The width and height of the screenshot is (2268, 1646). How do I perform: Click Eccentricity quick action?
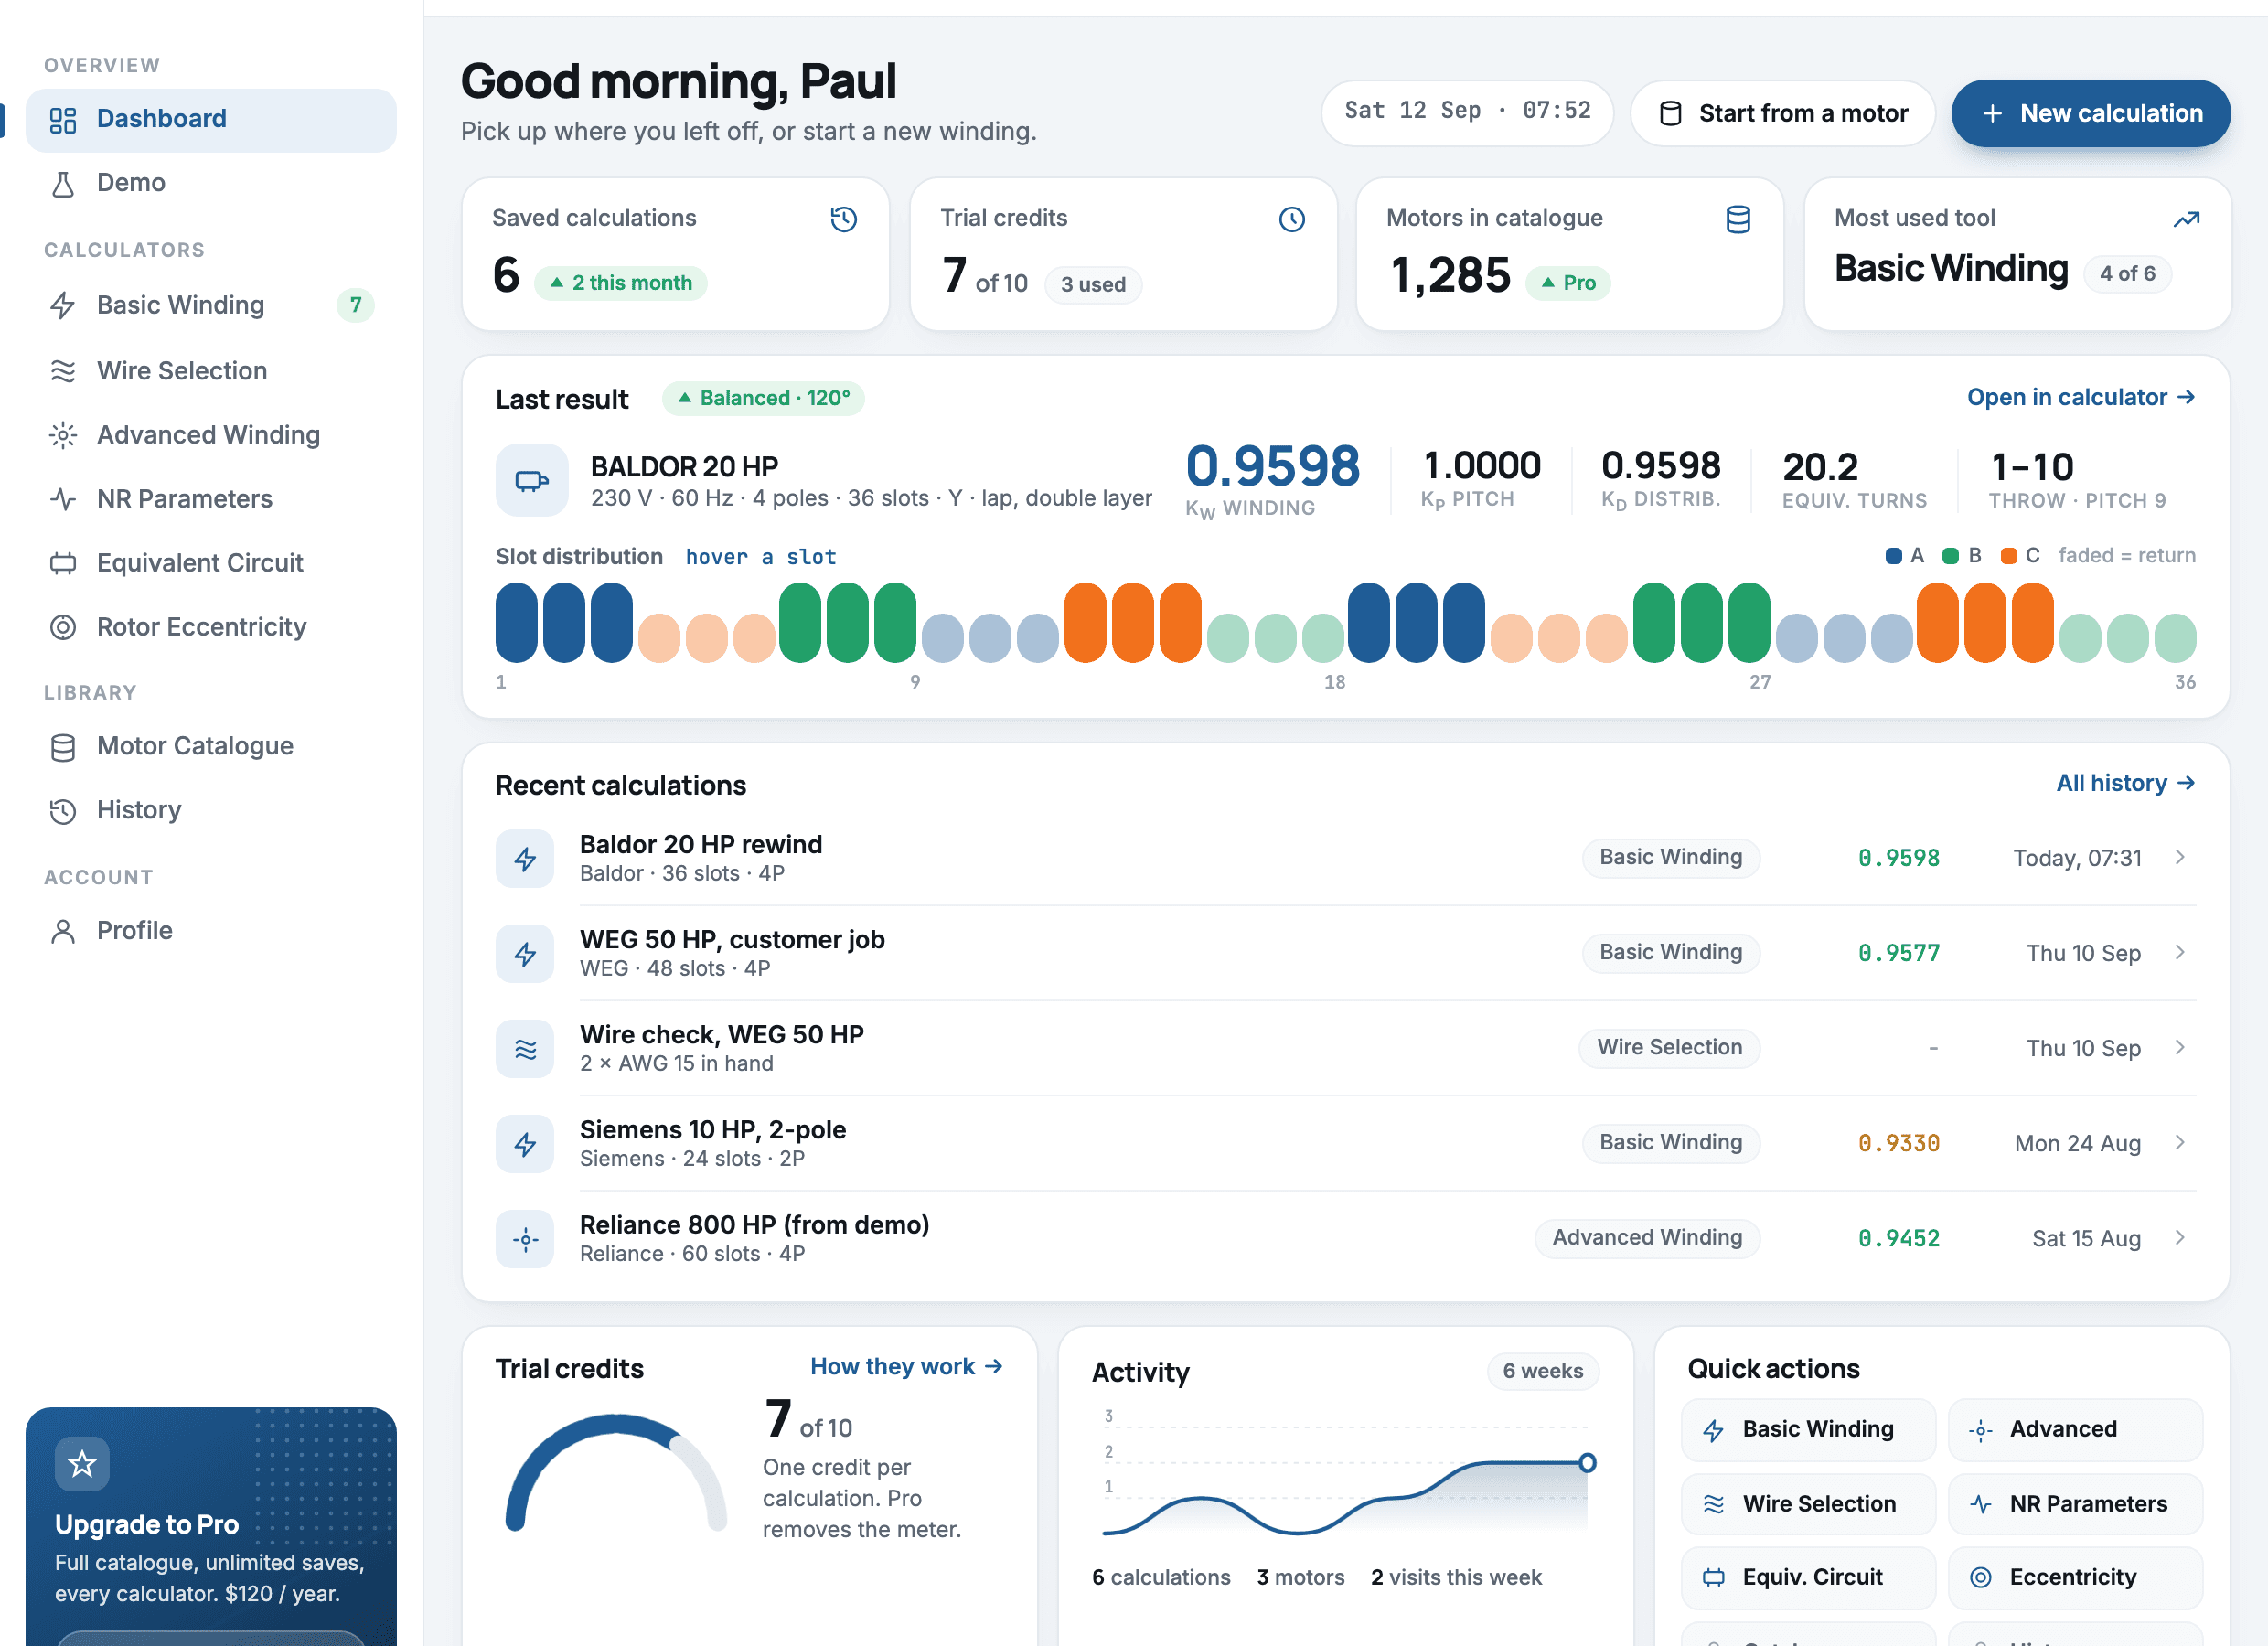(2075, 1577)
